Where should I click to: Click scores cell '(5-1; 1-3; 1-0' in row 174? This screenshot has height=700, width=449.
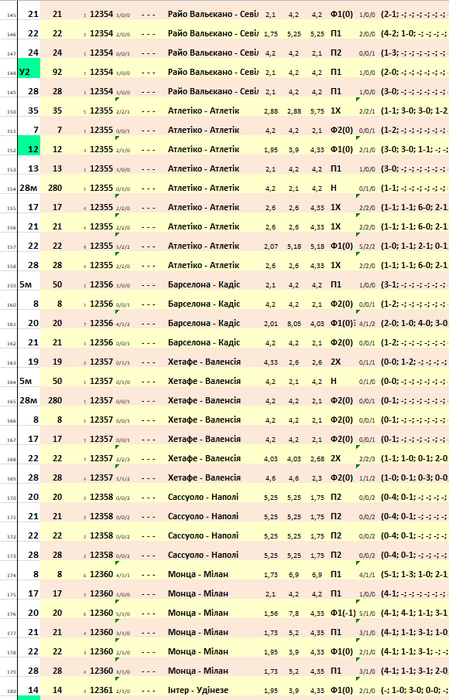(415, 575)
